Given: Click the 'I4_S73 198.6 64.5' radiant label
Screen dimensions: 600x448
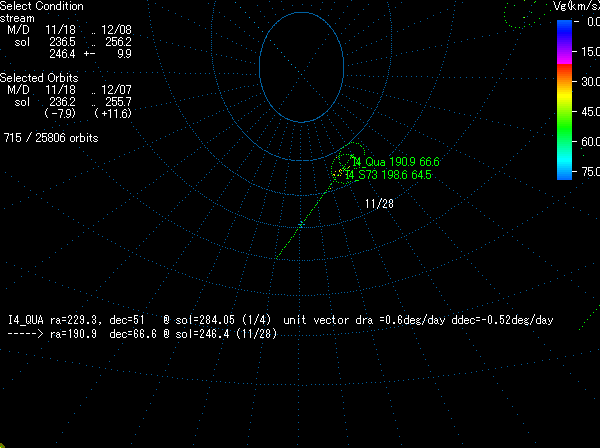Looking at the screenshot, I should point(388,175).
